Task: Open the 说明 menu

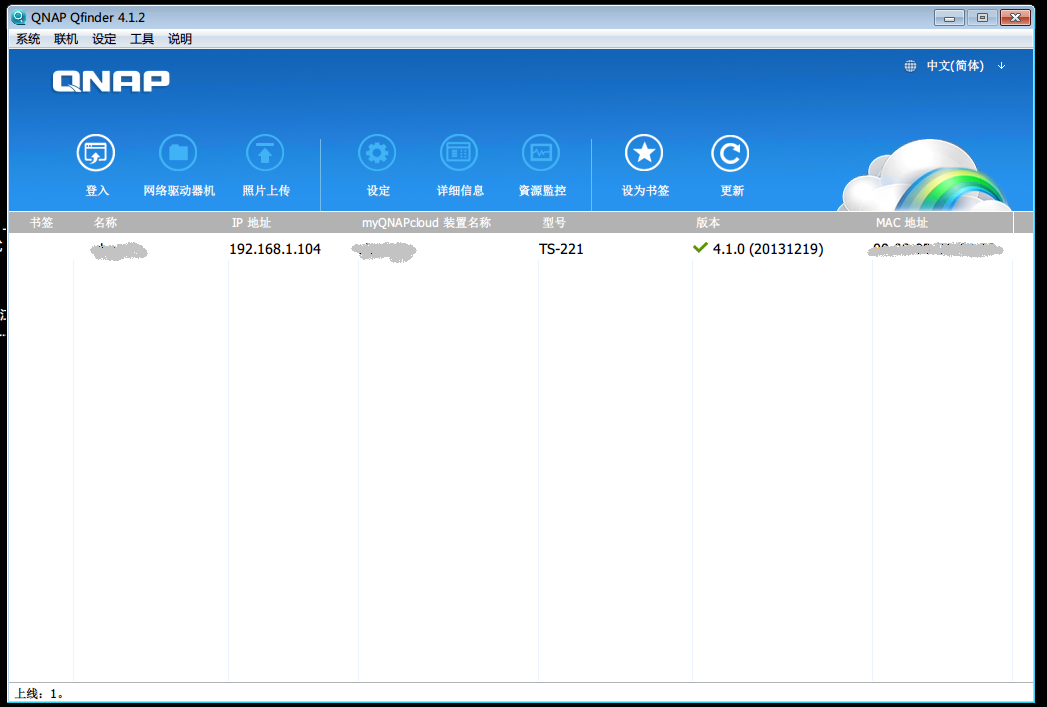Action: pyautogui.click(x=180, y=39)
